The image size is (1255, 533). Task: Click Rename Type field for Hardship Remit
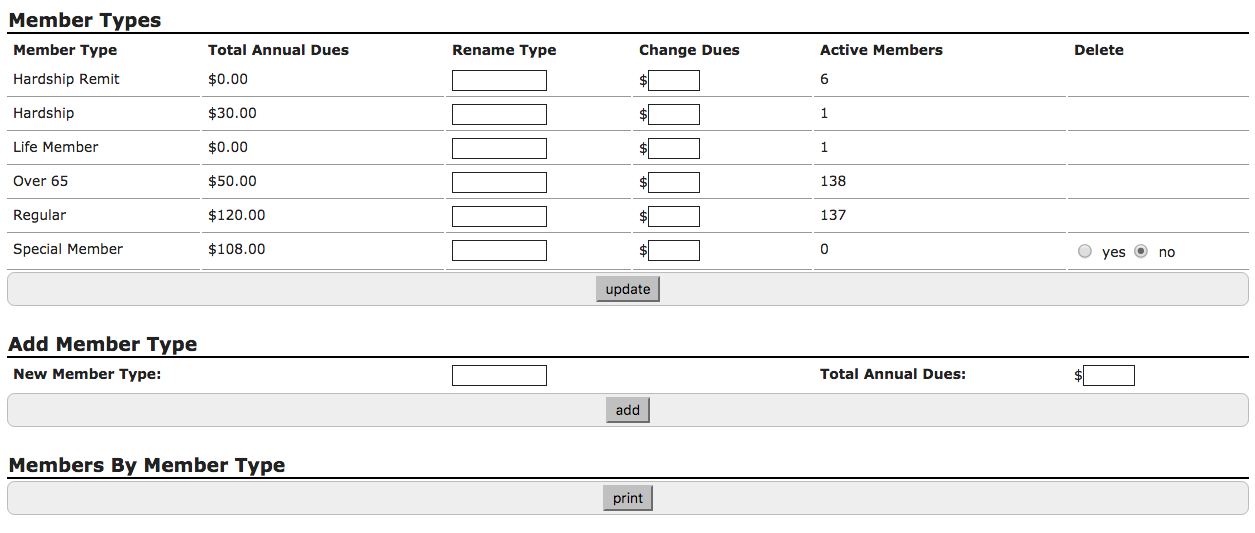click(x=499, y=81)
